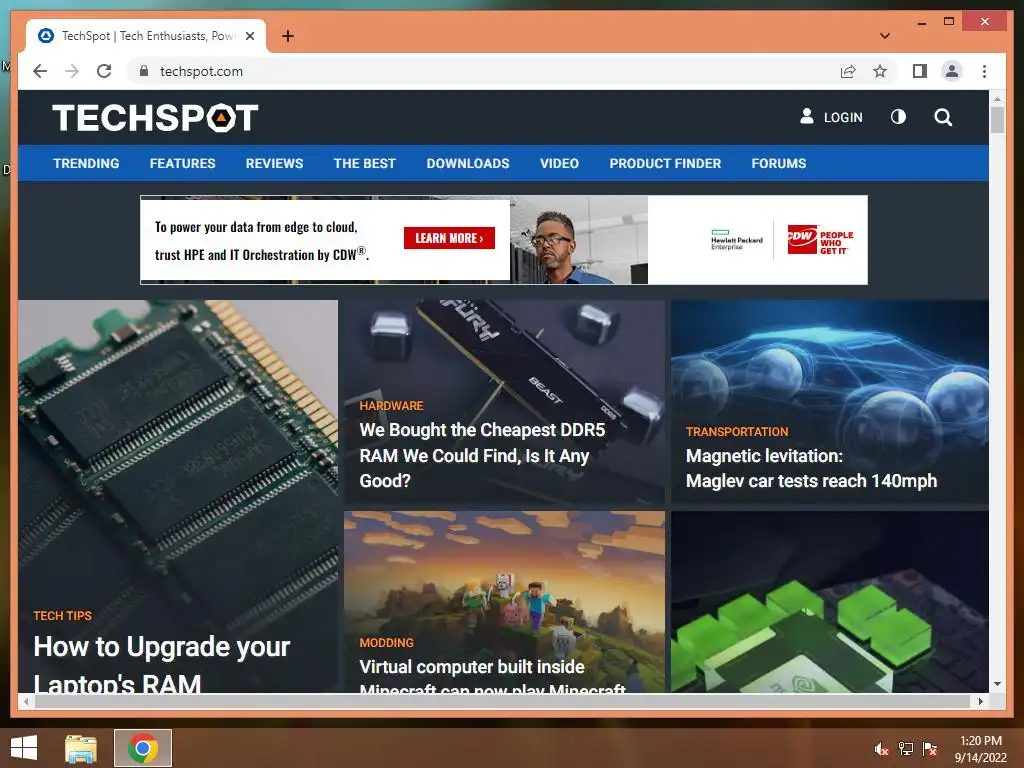Click the network tray icon

pyautogui.click(x=906, y=748)
